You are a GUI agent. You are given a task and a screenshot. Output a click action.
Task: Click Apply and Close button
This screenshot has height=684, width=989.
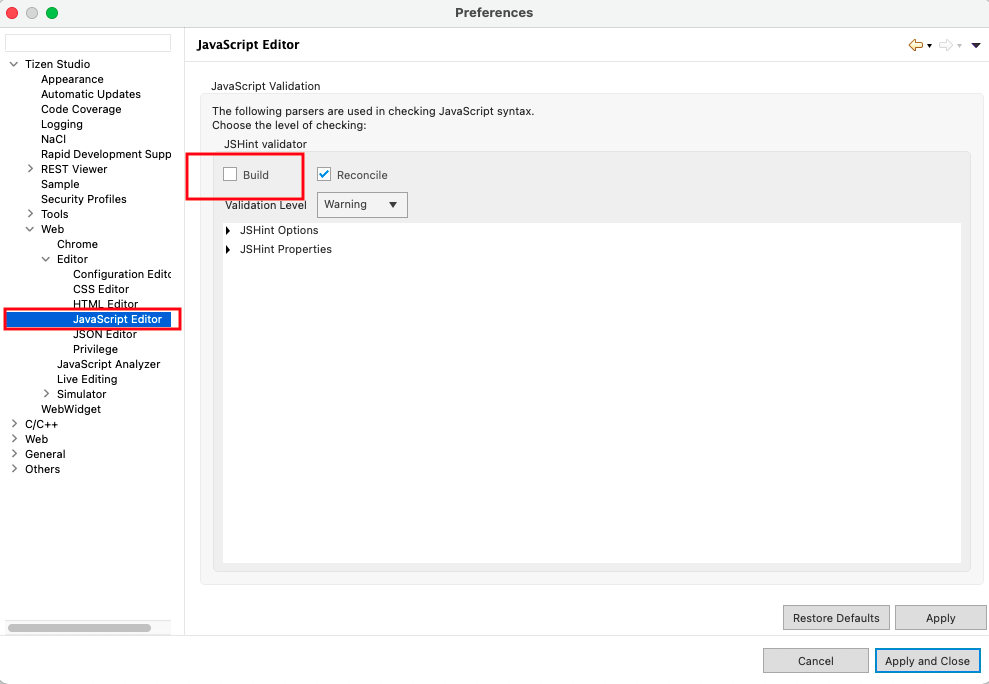[927, 661]
